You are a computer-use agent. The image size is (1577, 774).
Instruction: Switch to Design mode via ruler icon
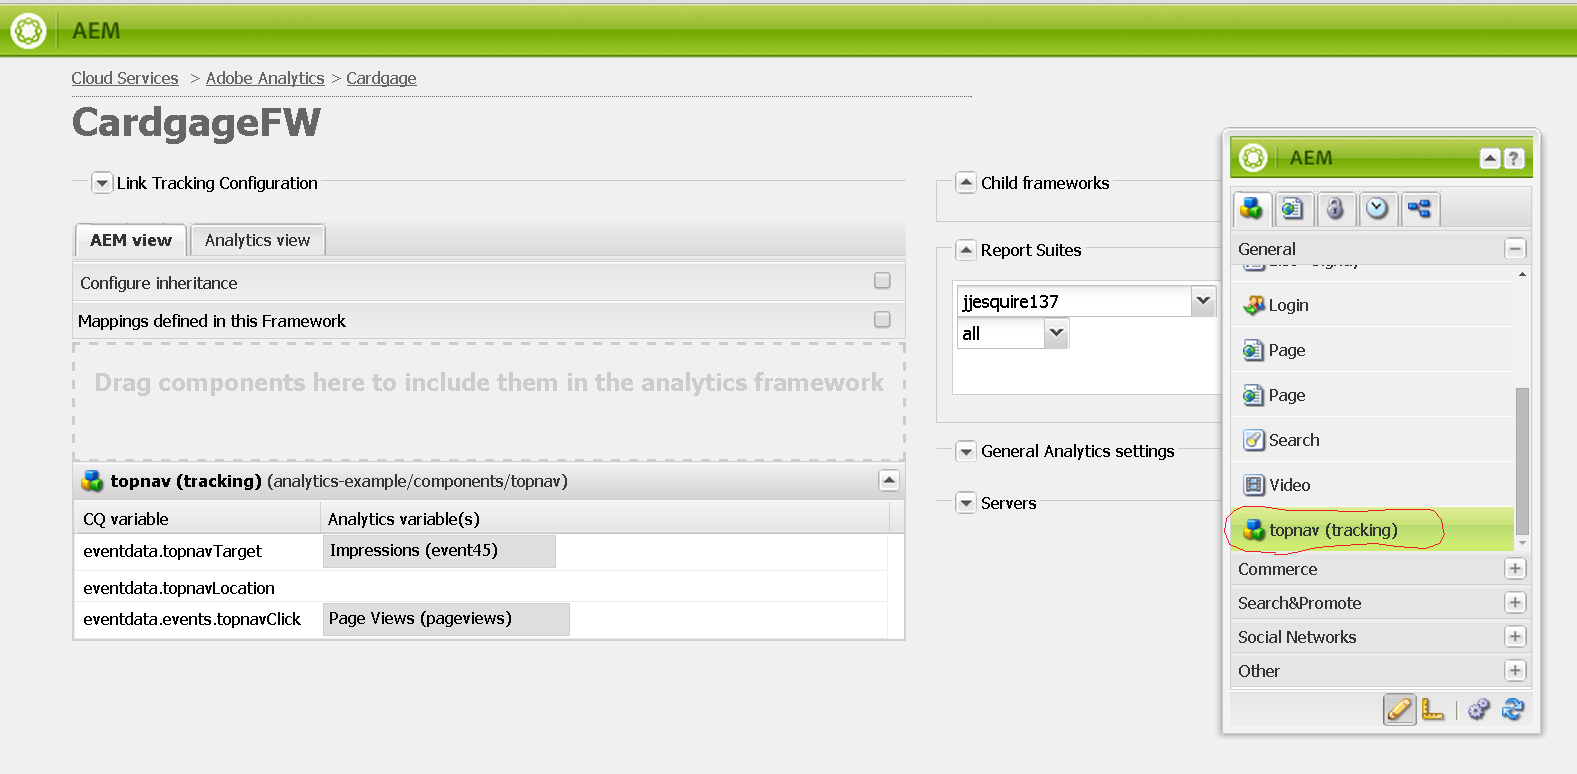point(1433,709)
